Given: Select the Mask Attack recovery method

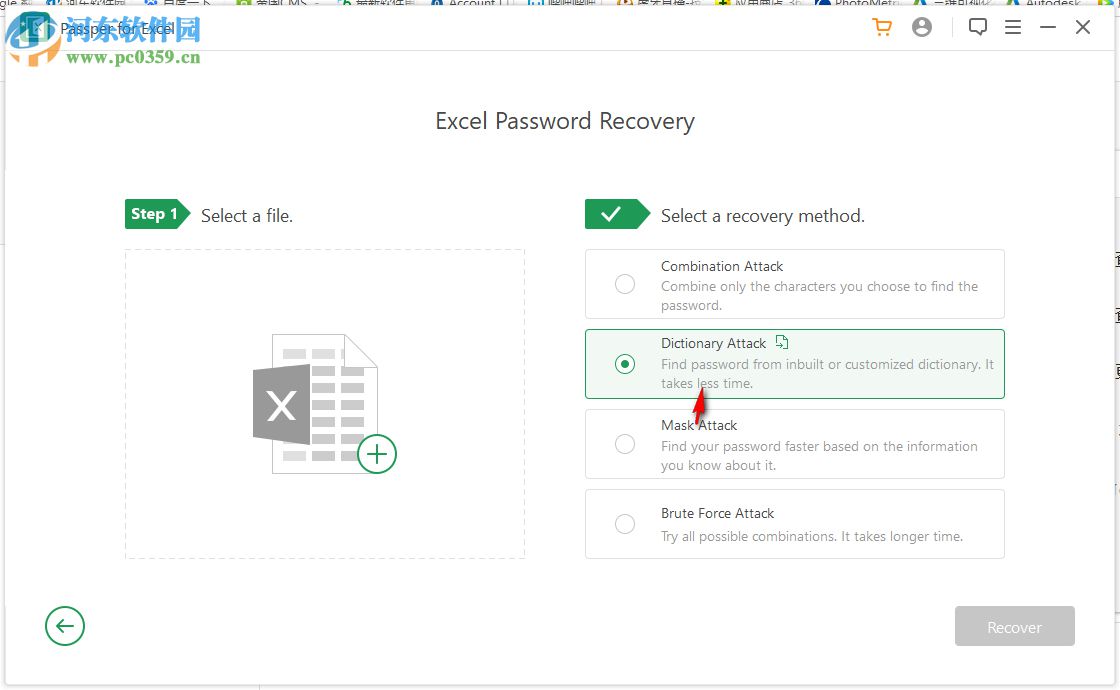Looking at the screenshot, I should (625, 442).
